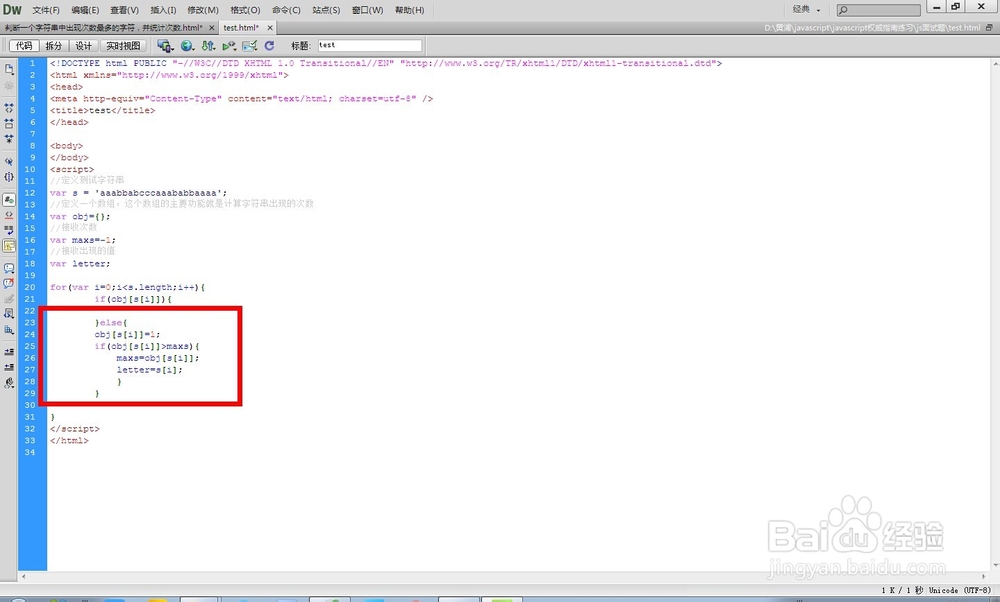Viewport: 1000px width, 602px height.
Task: Open the file management arrows dropdown
Action: tap(209, 46)
